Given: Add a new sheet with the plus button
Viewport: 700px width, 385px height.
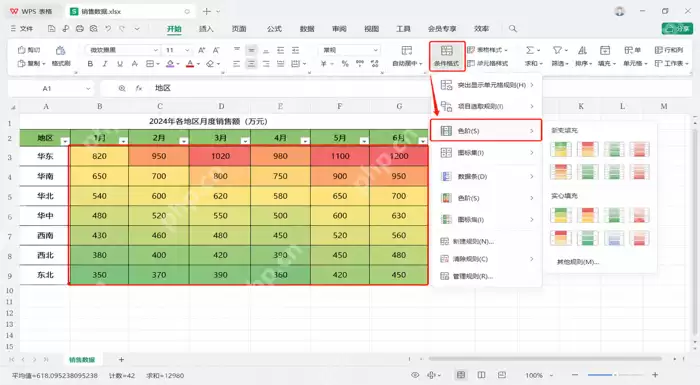Looking at the screenshot, I should [121, 360].
